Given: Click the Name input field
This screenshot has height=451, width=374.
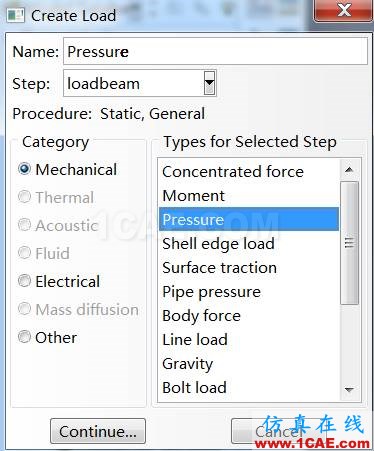Looking at the screenshot, I should pos(215,51).
